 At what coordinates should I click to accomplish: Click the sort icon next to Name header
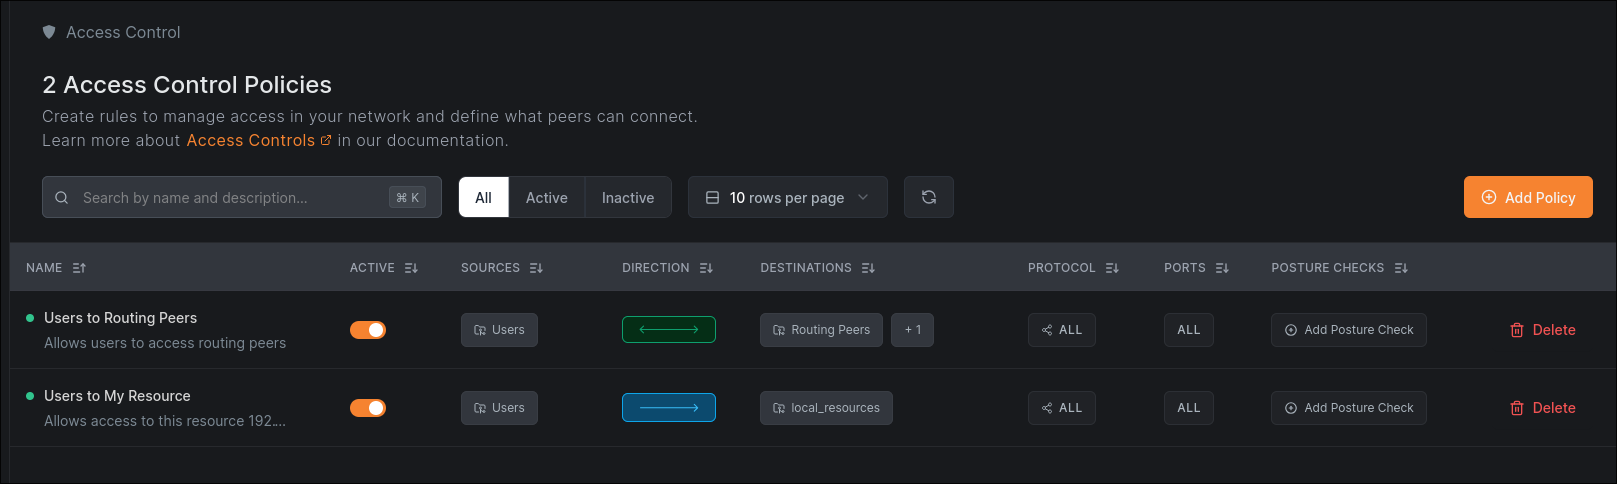79,268
